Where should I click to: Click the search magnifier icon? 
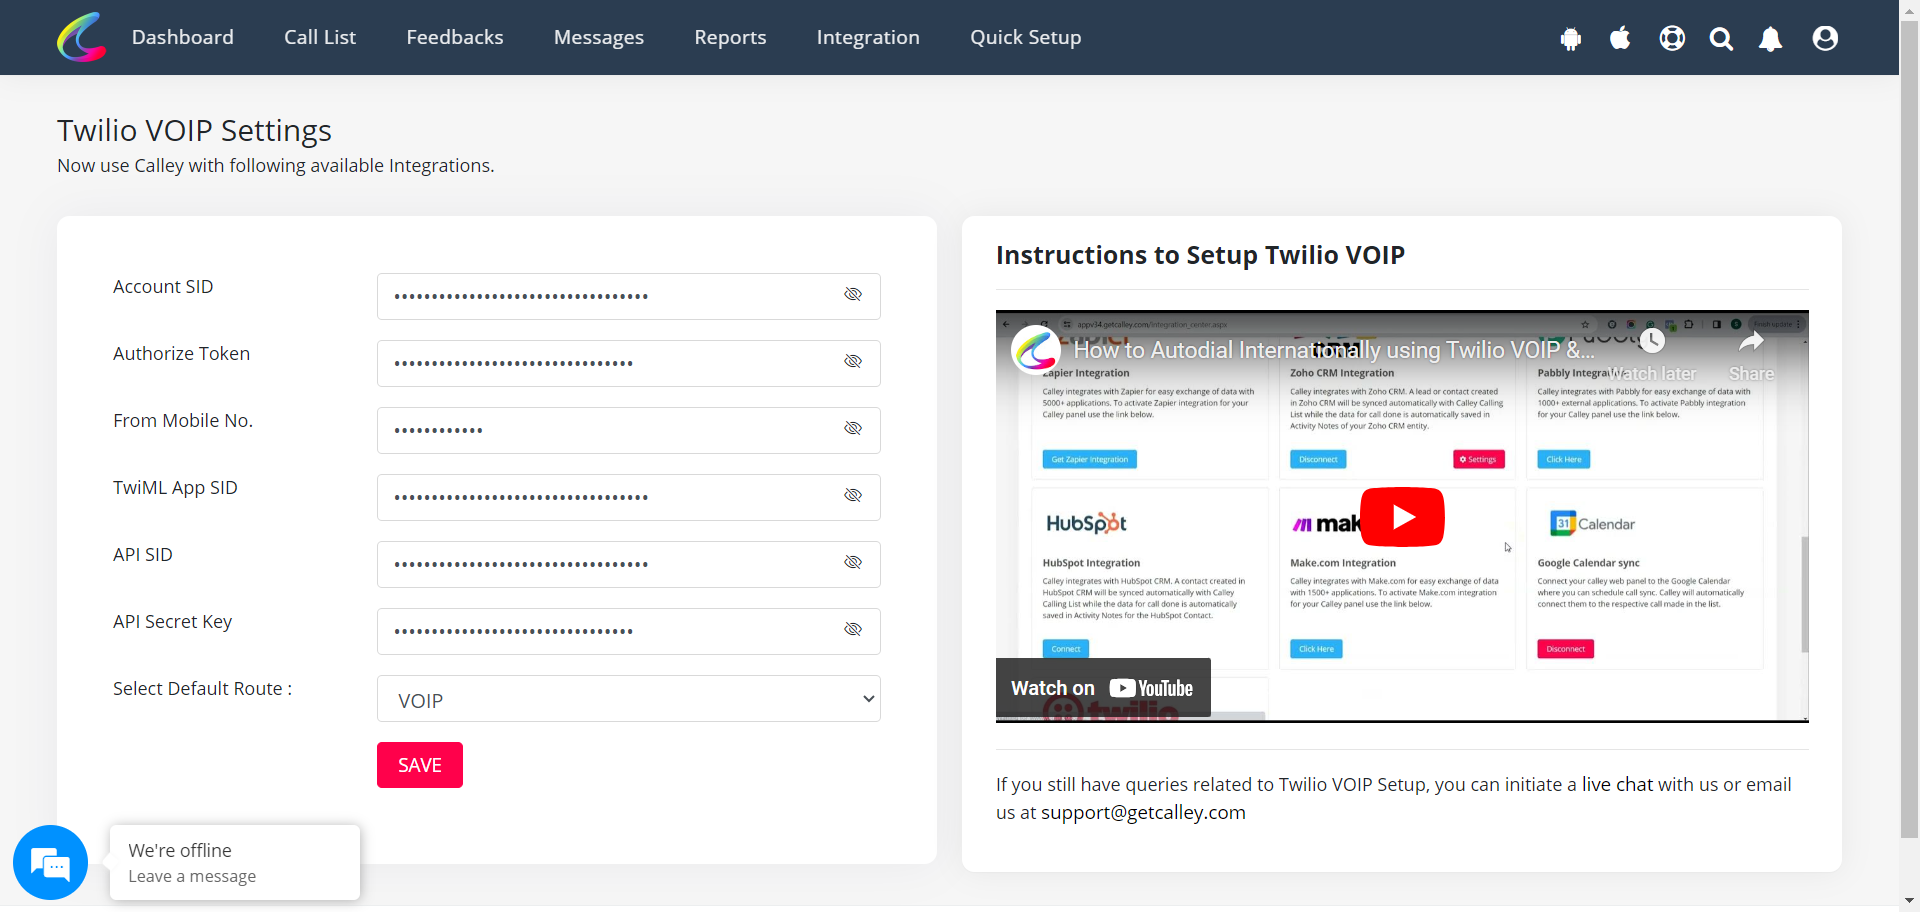click(1721, 39)
